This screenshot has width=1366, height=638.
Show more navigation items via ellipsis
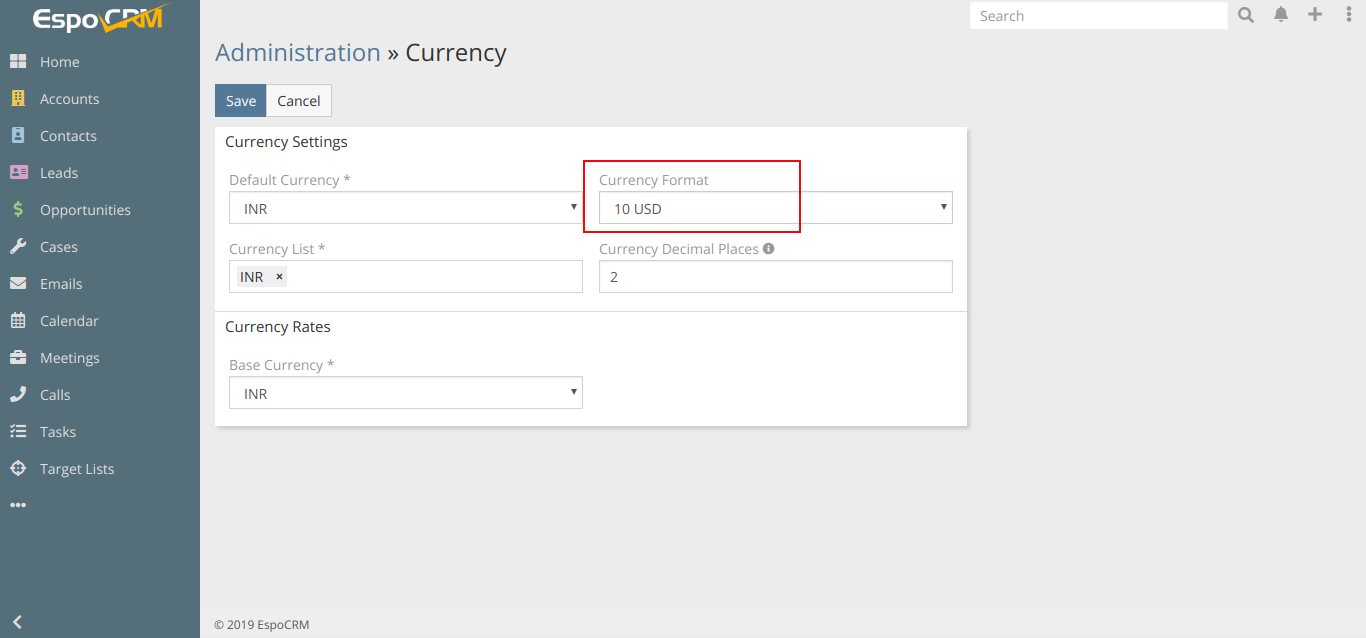[x=18, y=506]
